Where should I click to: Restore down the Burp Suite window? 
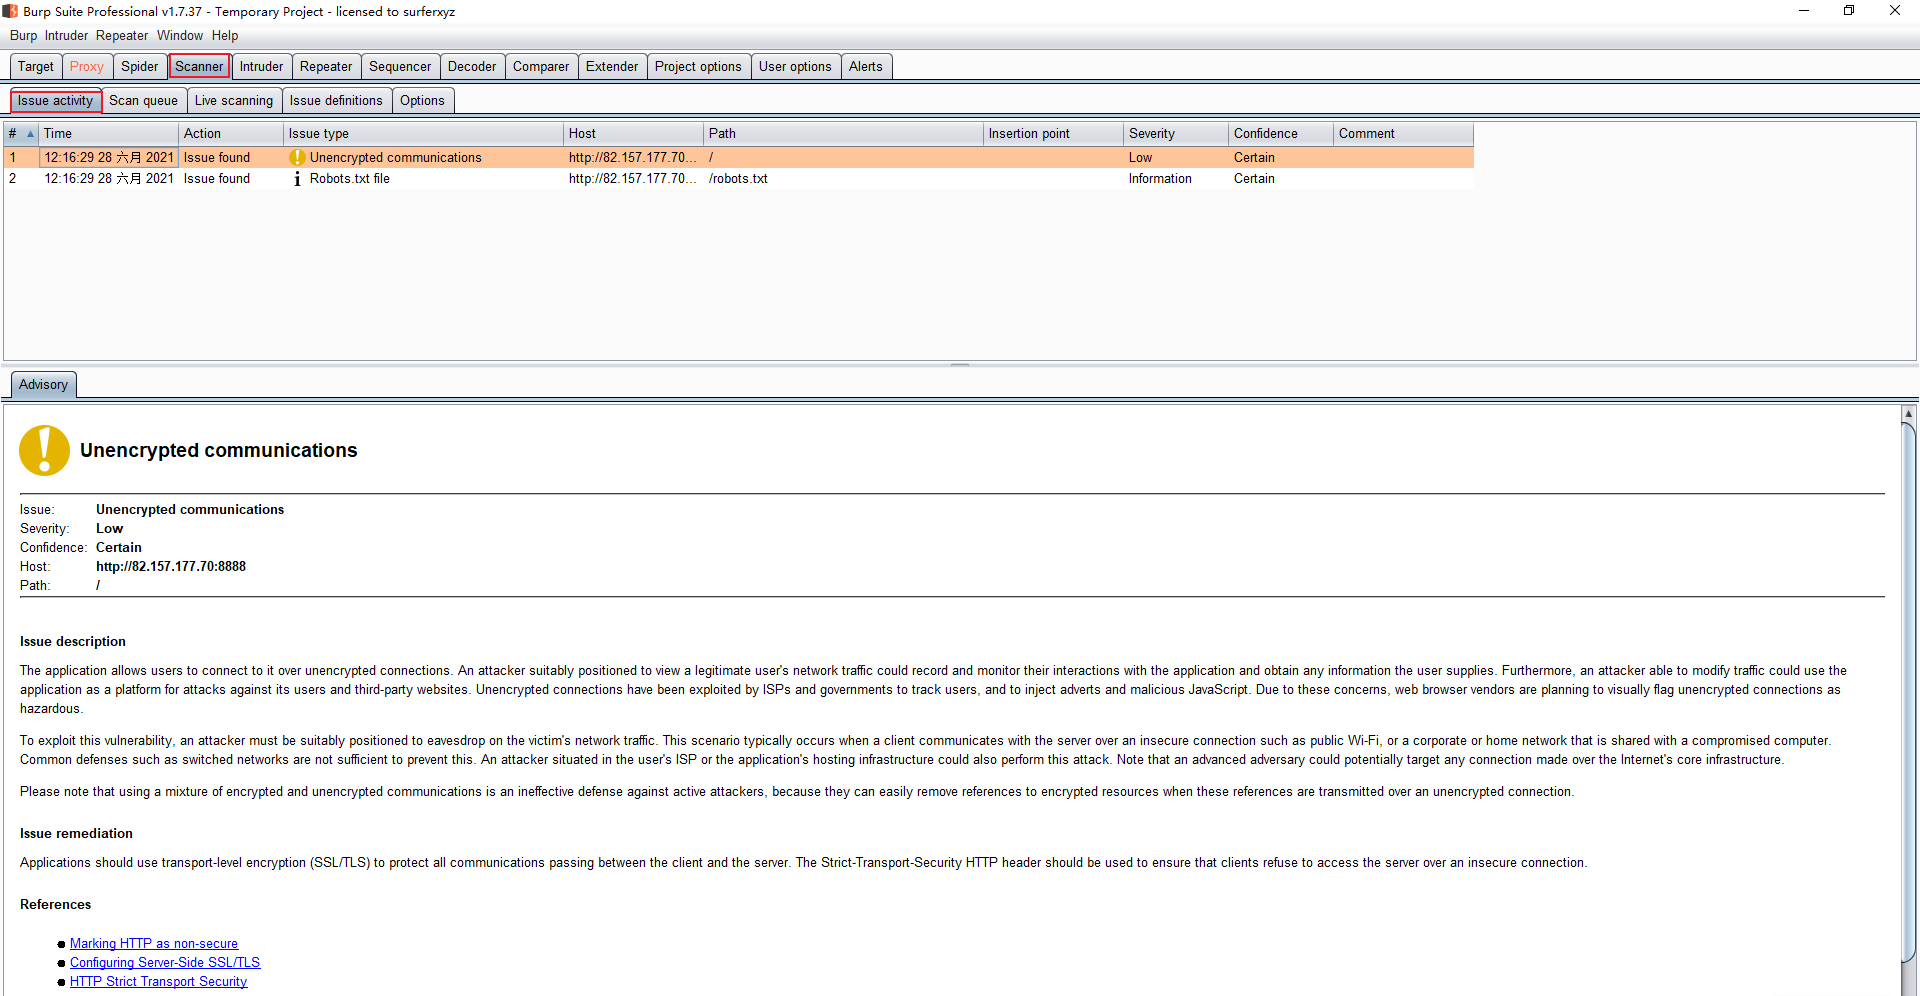(x=1849, y=11)
